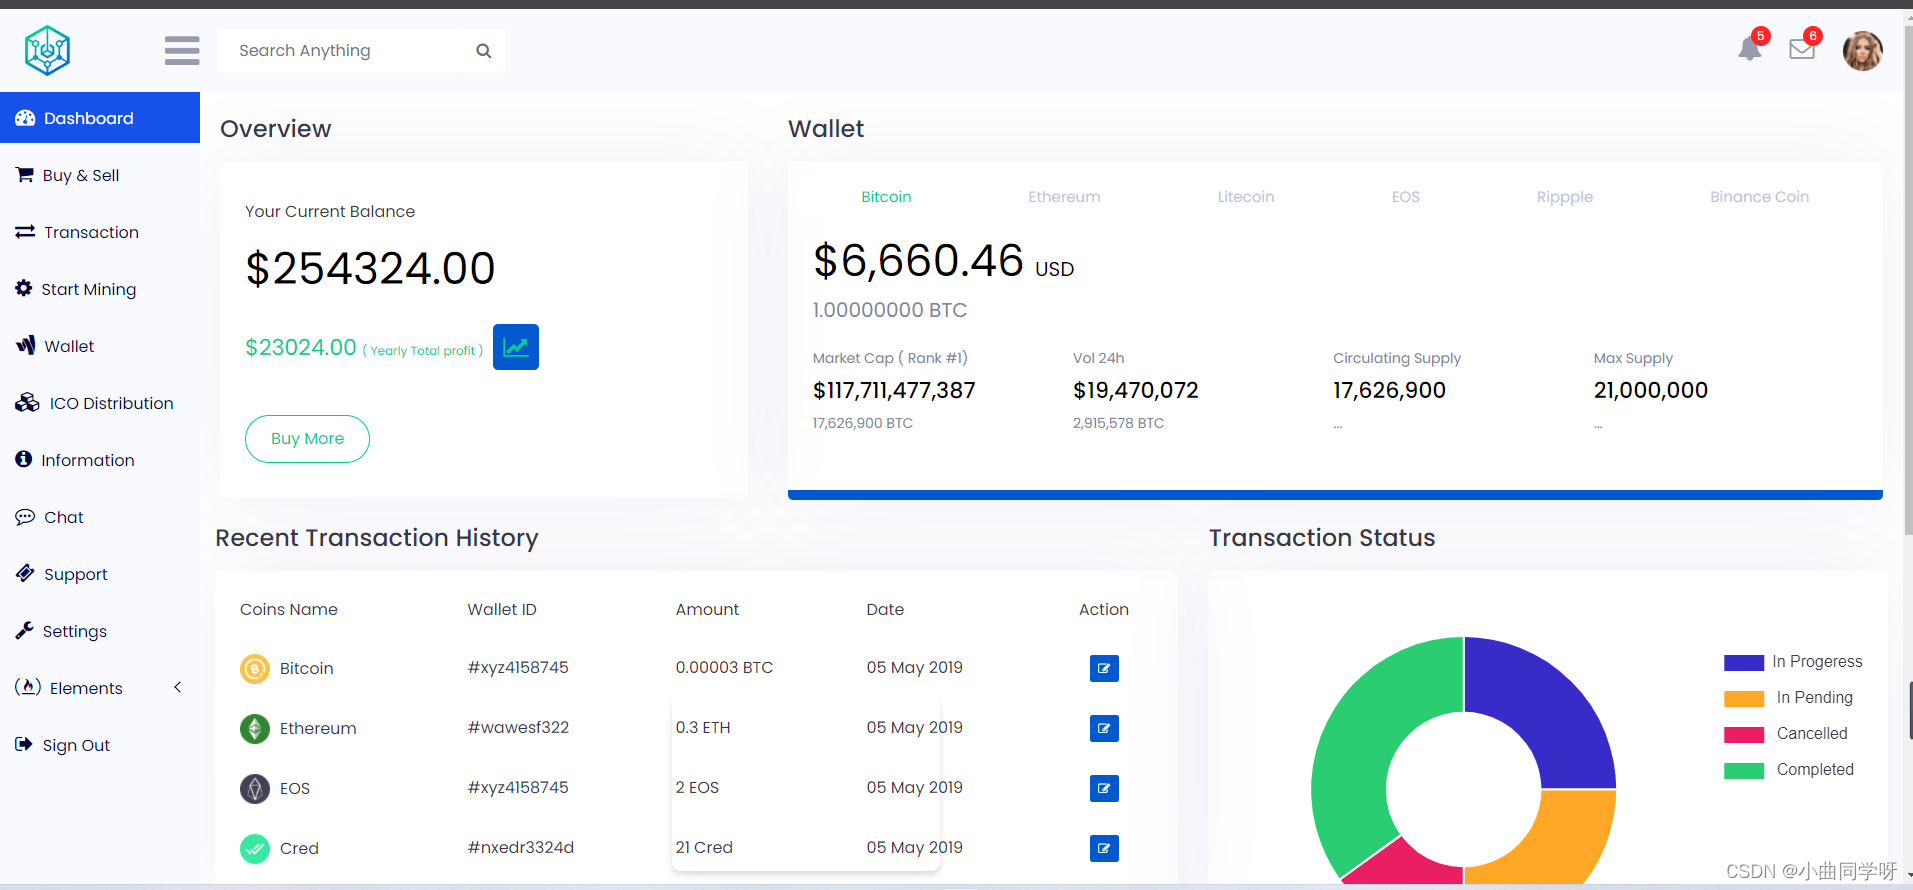
Task: Click the Settings wrench icon
Action: tap(24, 630)
